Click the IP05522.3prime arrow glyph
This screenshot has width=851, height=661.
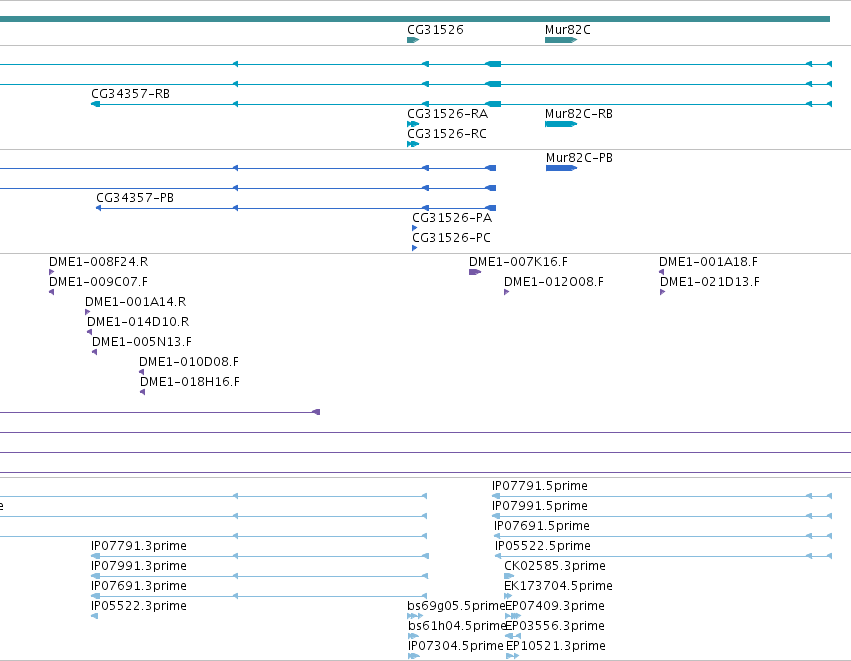point(94,616)
